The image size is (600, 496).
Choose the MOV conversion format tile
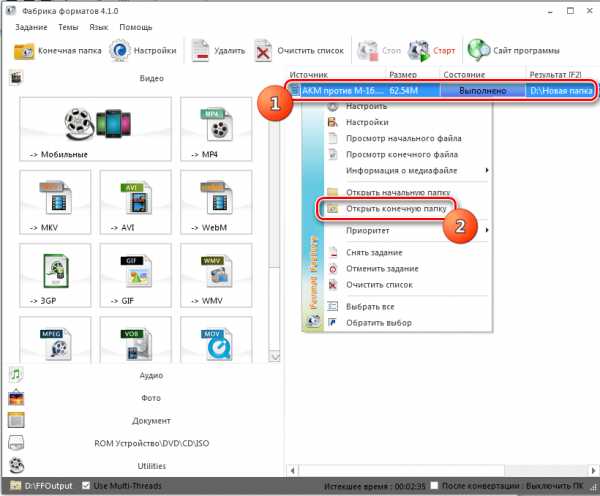pos(216,340)
